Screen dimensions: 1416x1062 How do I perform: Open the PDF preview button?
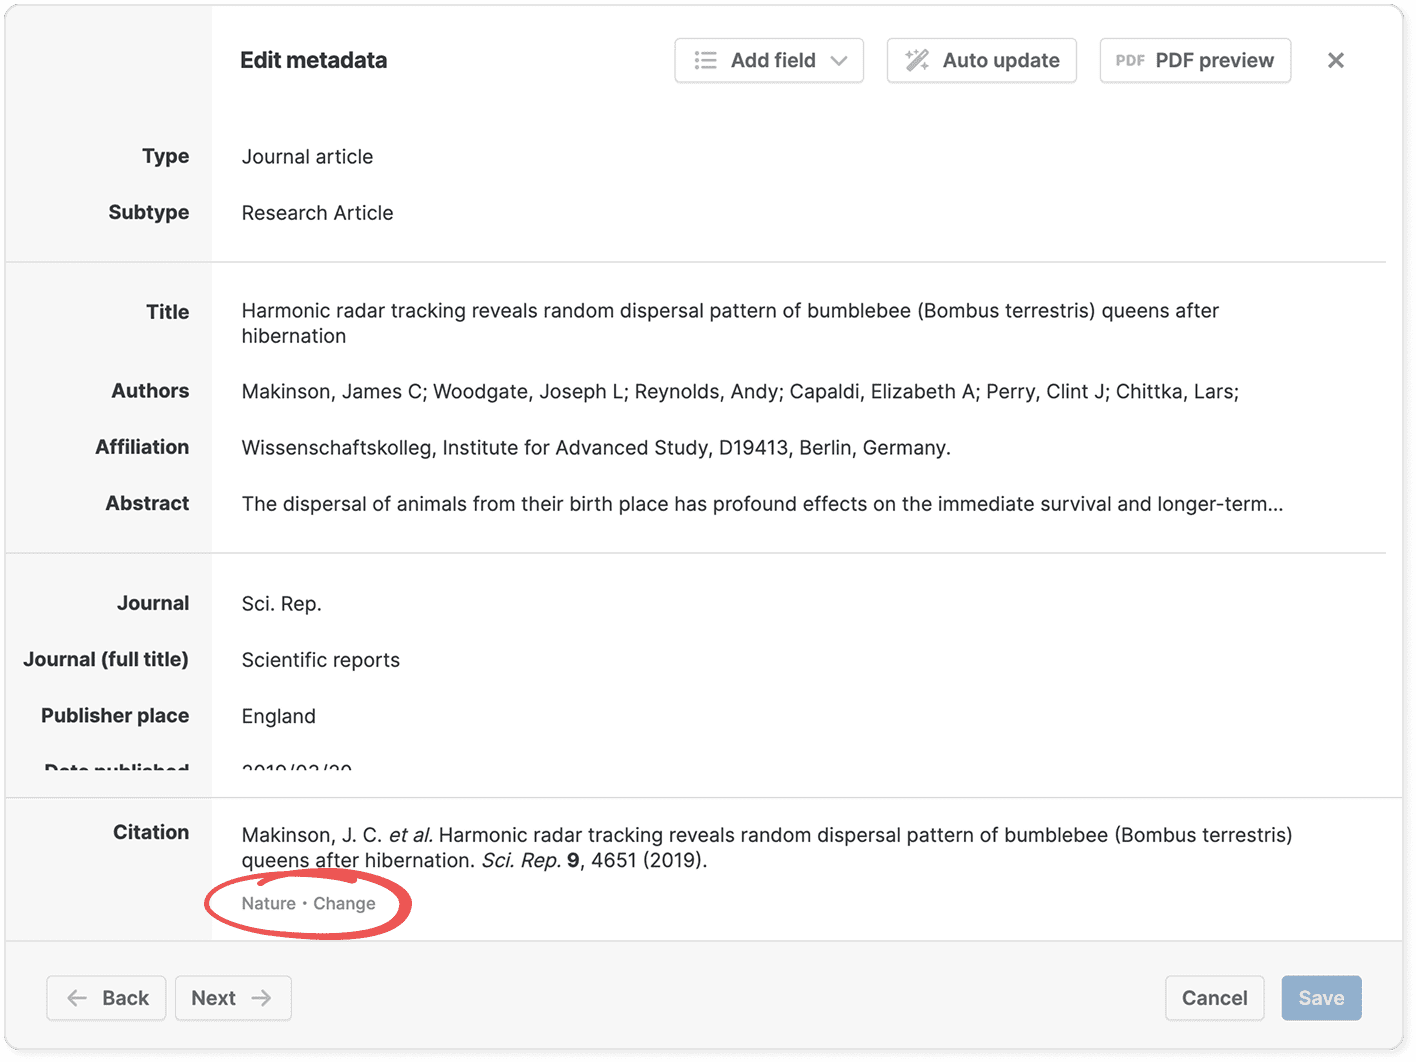coord(1195,61)
